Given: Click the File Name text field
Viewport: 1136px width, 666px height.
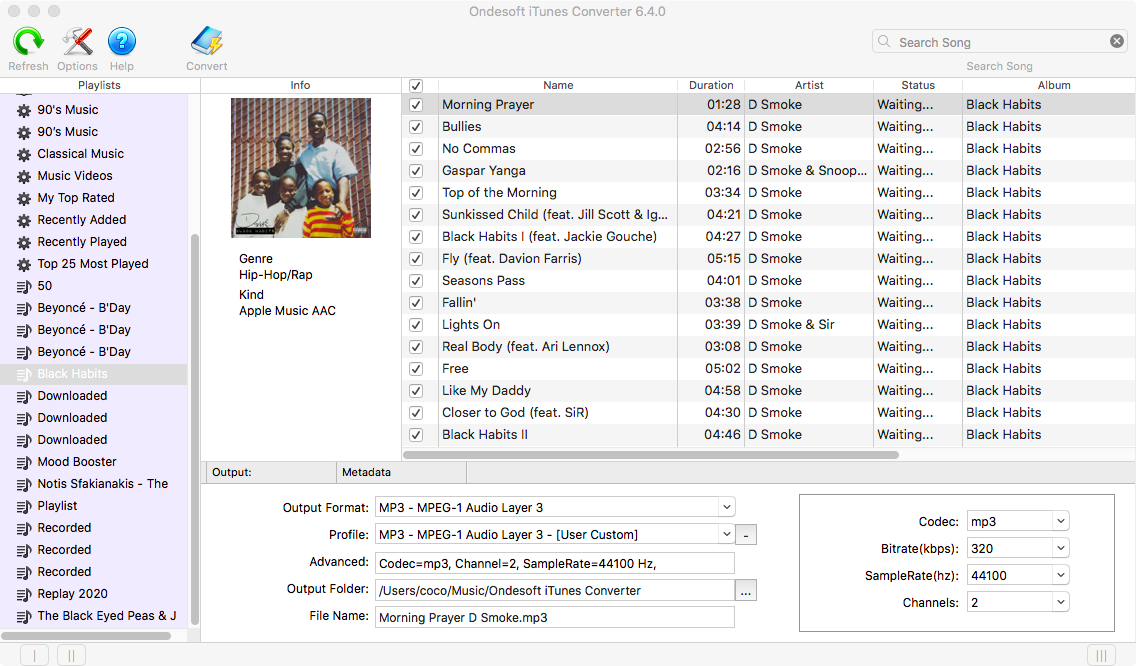Looking at the screenshot, I should (555, 617).
